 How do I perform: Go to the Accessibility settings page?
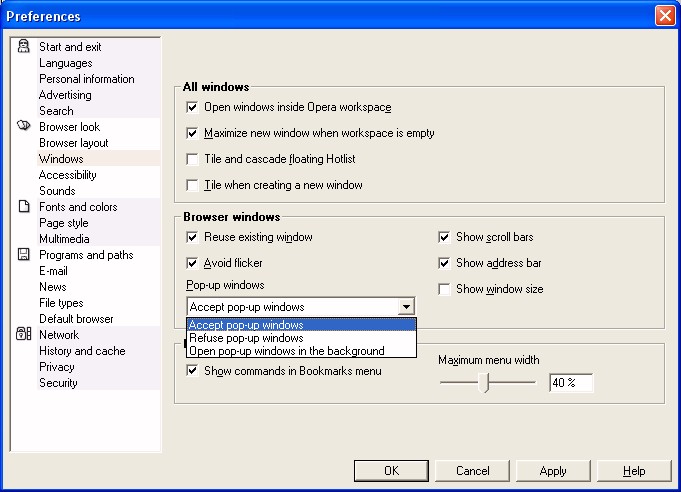(67, 175)
